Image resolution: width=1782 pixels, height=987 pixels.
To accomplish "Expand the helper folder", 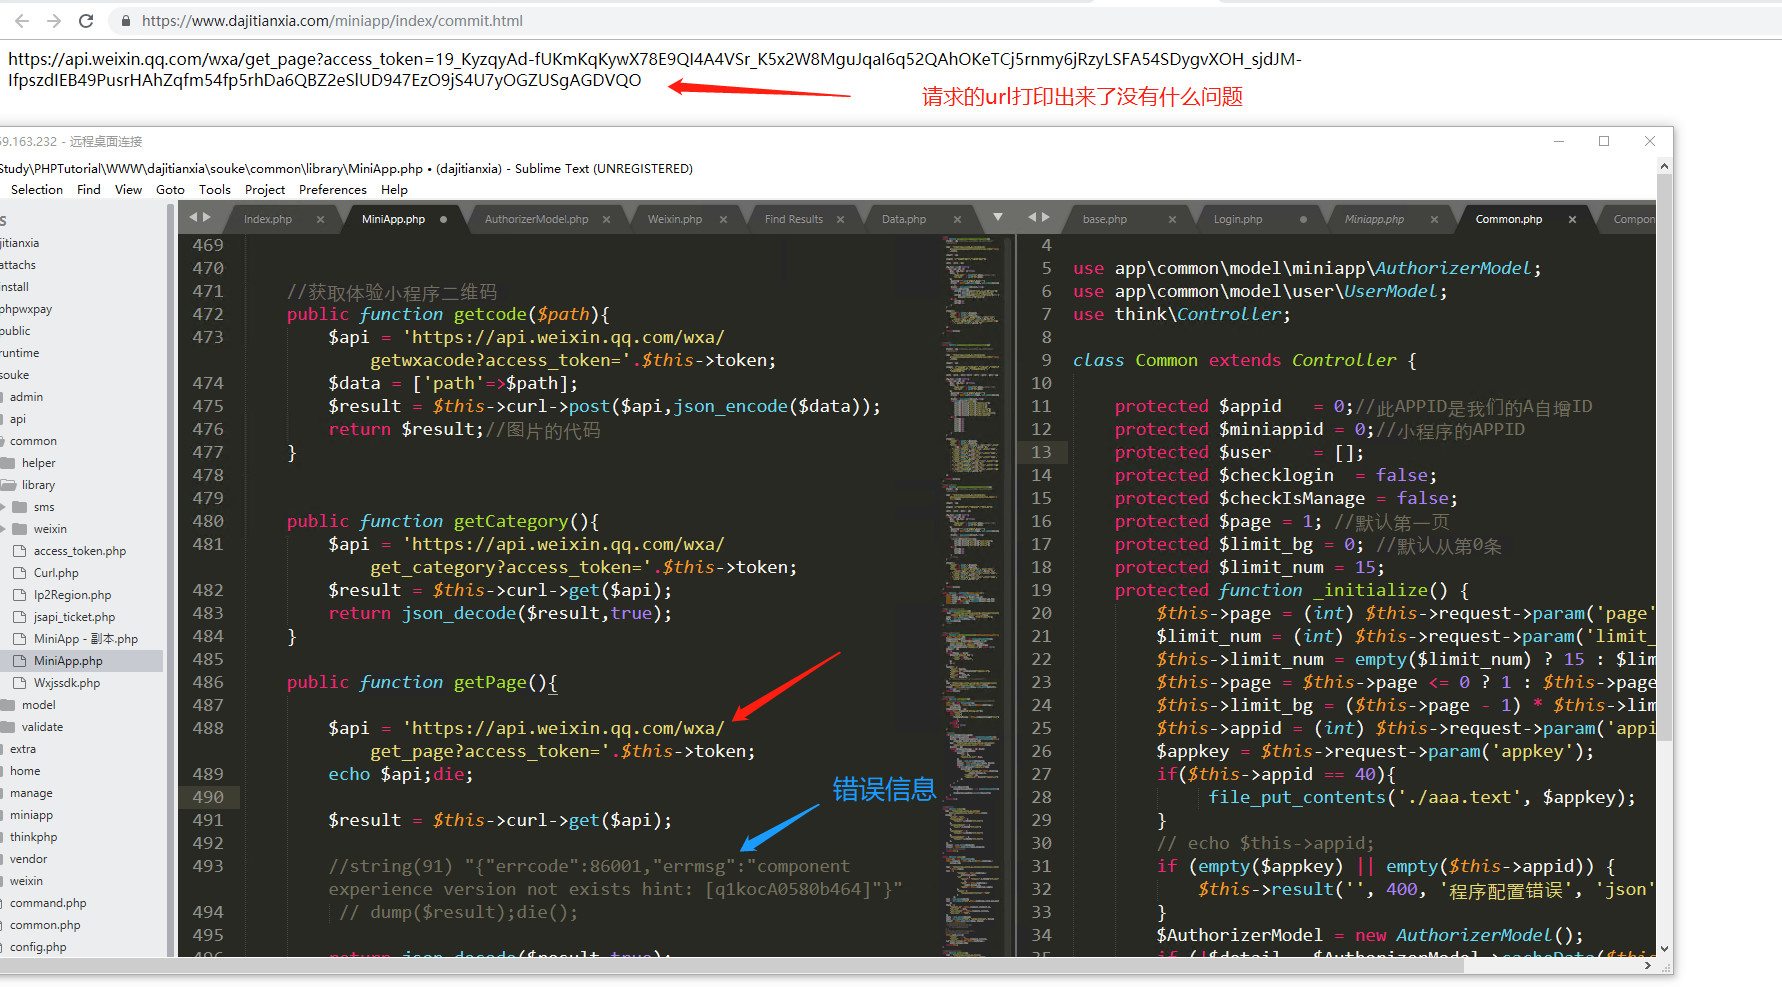I will [x=8, y=463].
